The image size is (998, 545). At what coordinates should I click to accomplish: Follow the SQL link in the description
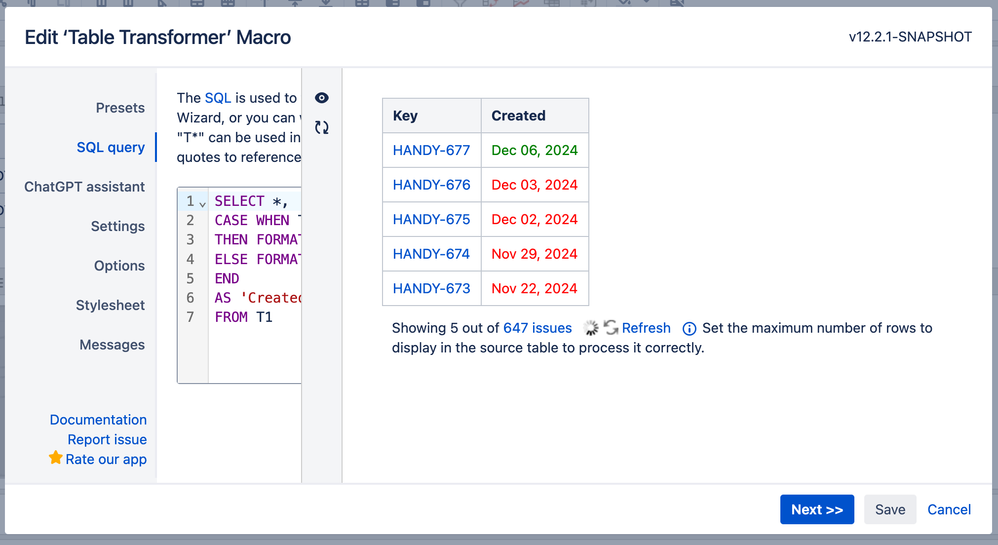pyautogui.click(x=218, y=97)
